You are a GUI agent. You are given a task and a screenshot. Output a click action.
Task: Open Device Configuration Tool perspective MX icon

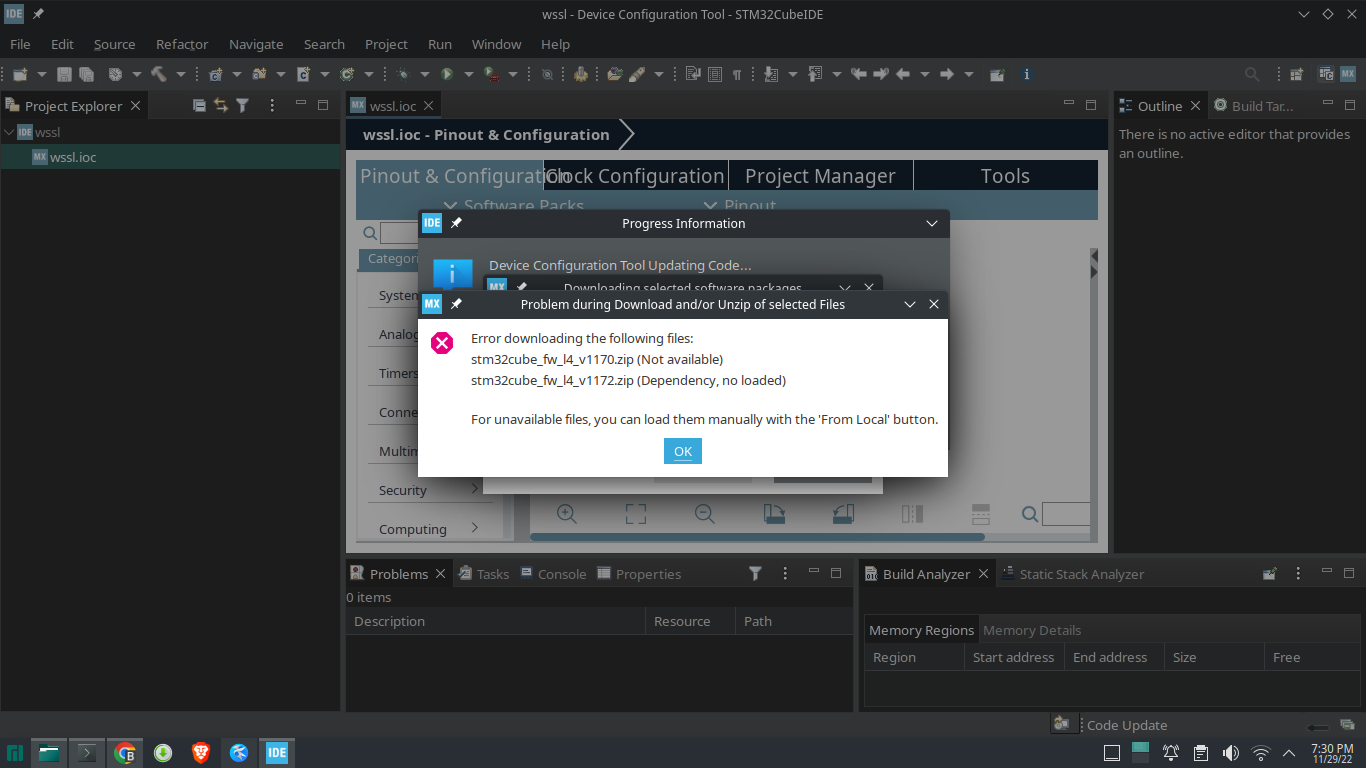pos(1347,74)
